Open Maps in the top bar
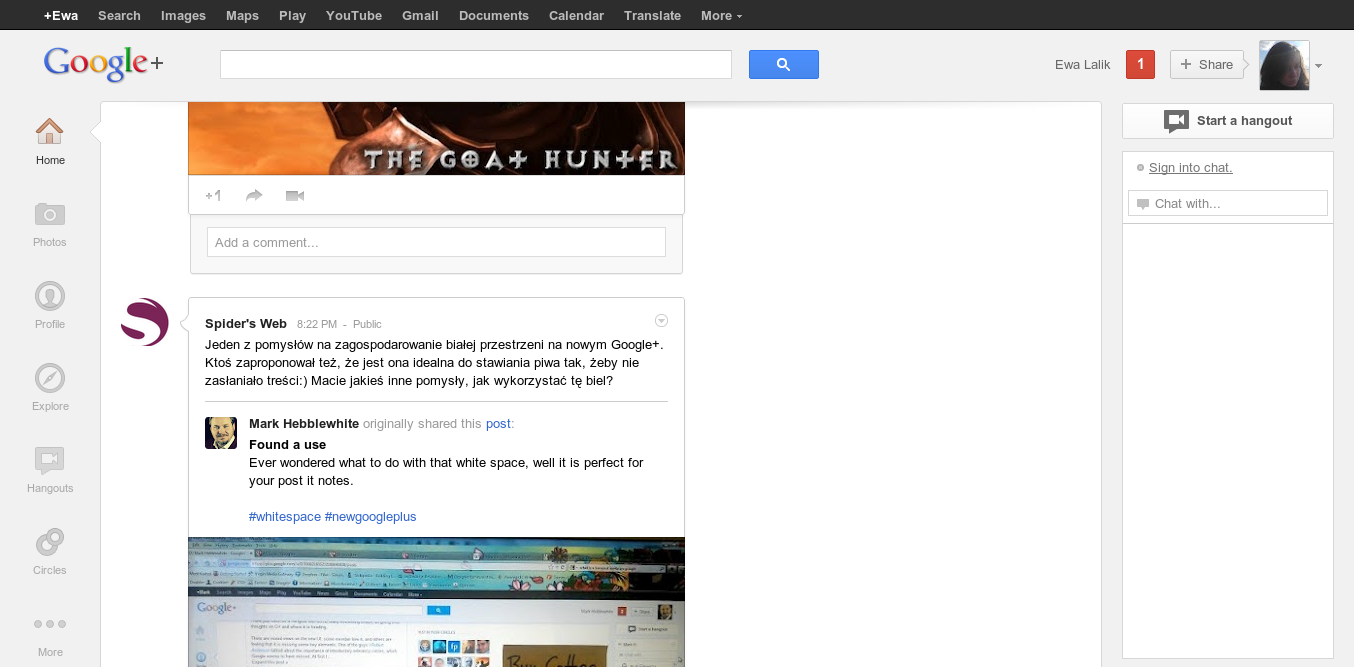Image resolution: width=1354 pixels, height=667 pixels. click(242, 15)
